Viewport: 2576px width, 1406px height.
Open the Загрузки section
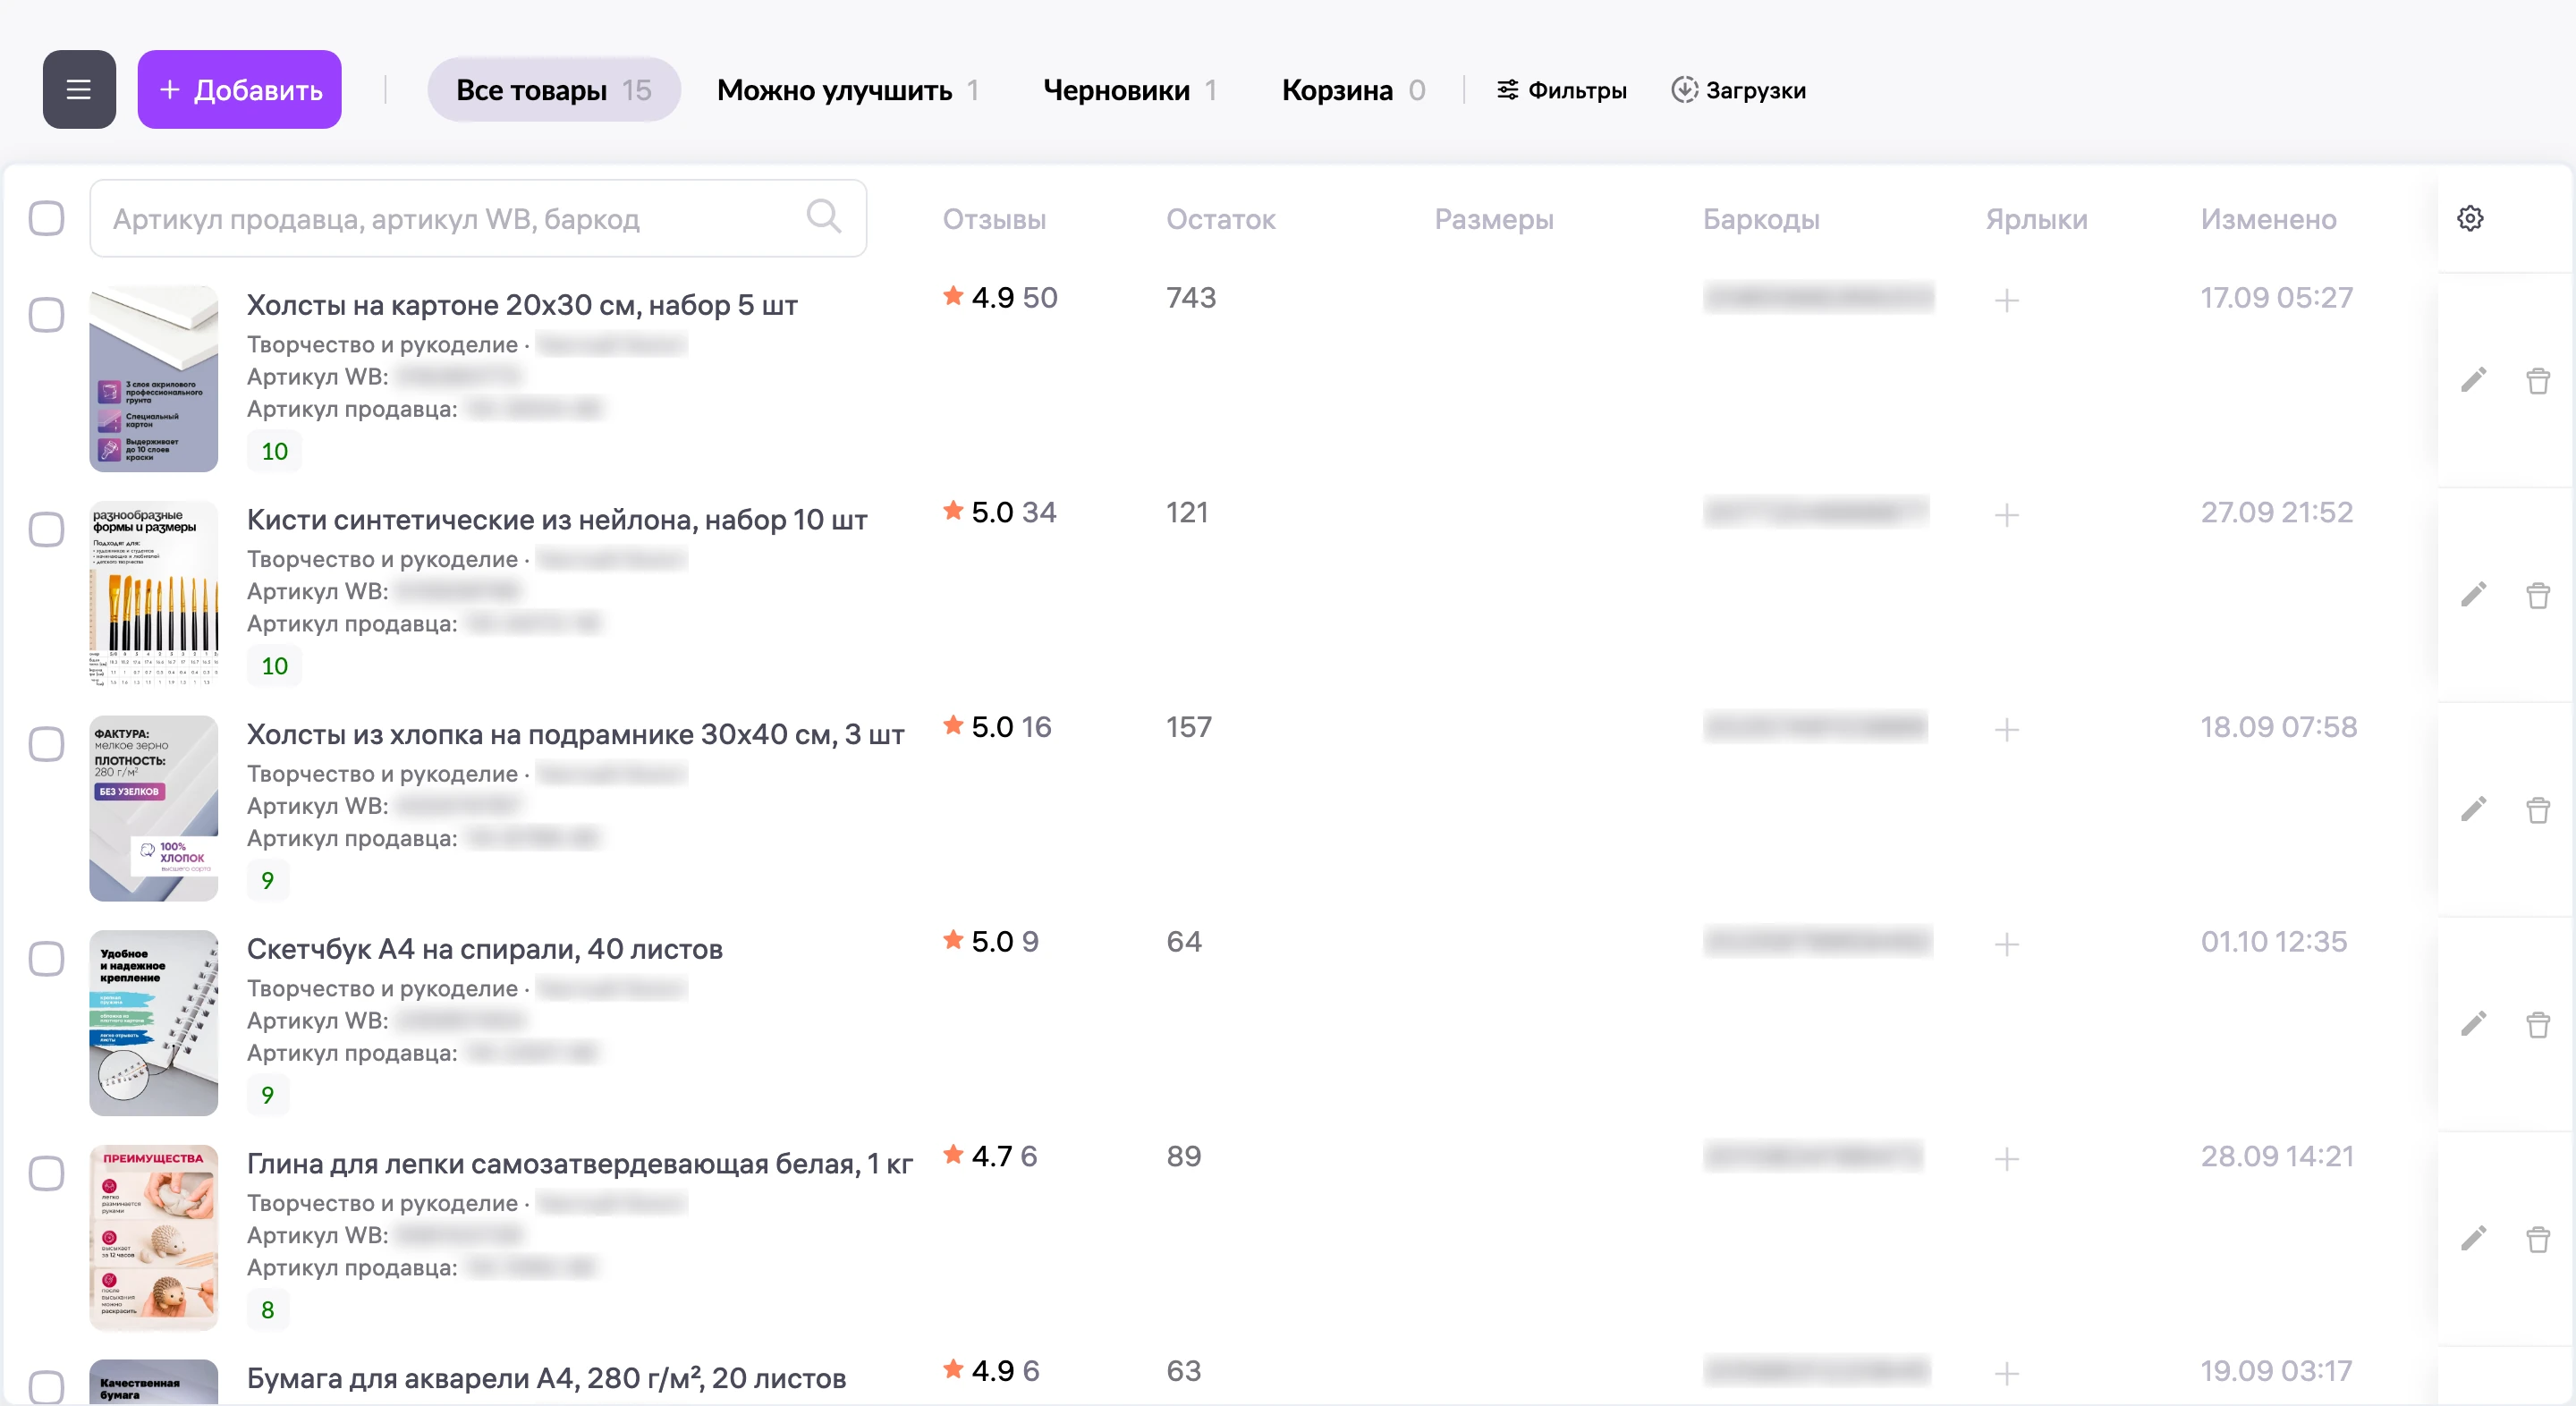(1738, 90)
